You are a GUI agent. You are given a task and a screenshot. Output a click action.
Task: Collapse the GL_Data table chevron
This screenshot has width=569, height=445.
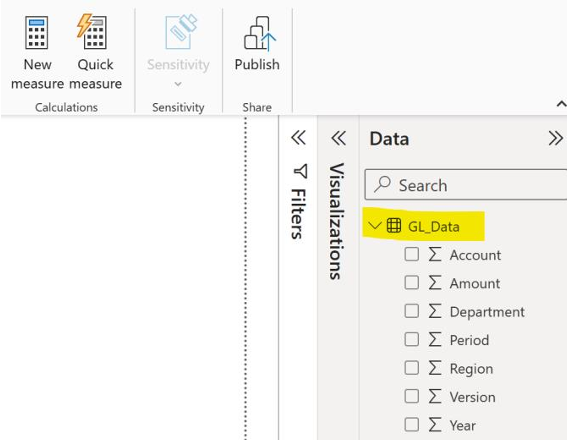tap(374, 225)
